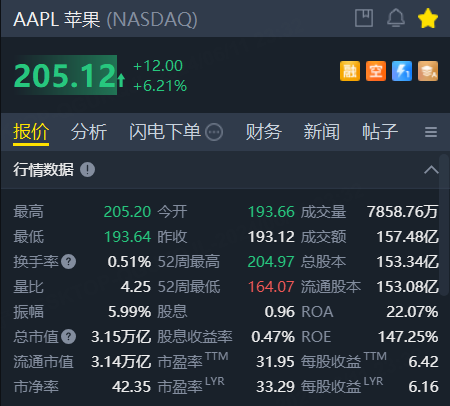Click the tan stacked-layers badge icon
The width and height of the screenshot is (450, 406).
coord(428,71)
